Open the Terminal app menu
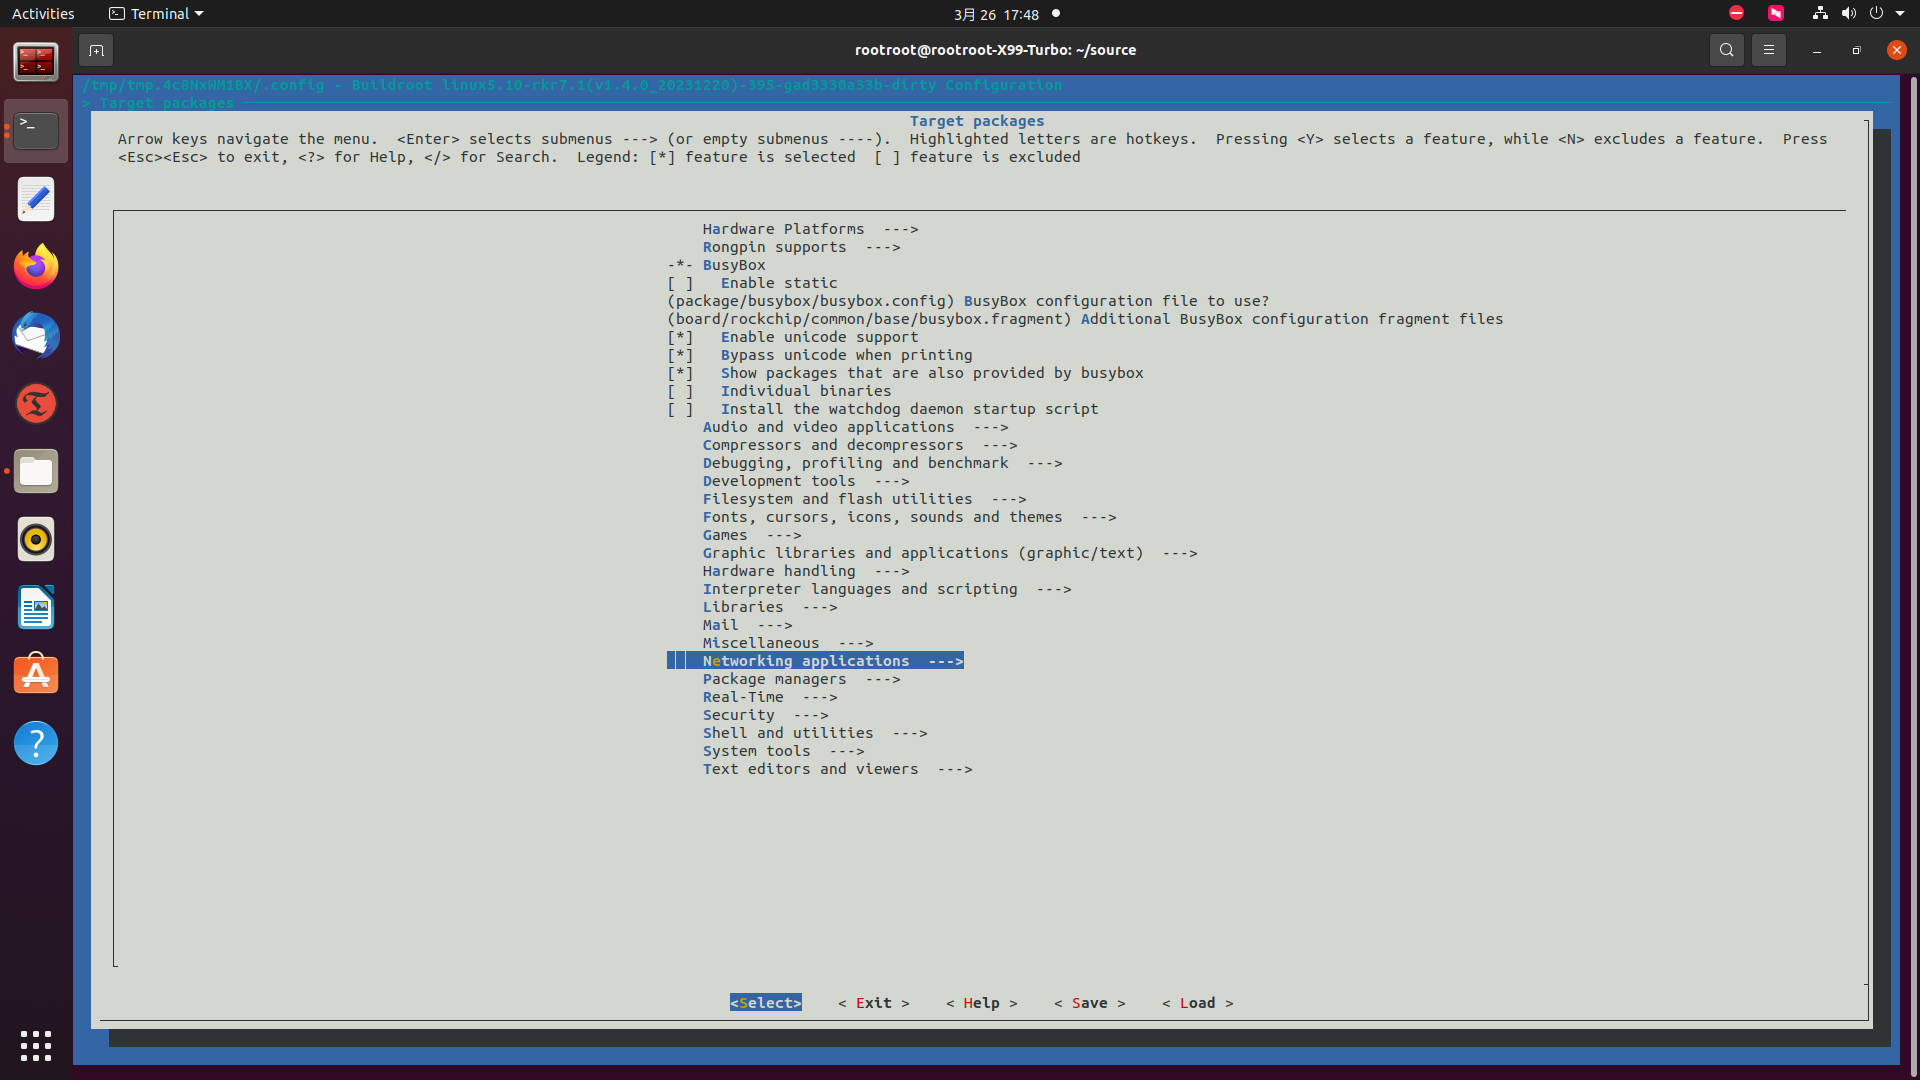This screenshot has width=1920, height=1080. click(x=157, y=14)
